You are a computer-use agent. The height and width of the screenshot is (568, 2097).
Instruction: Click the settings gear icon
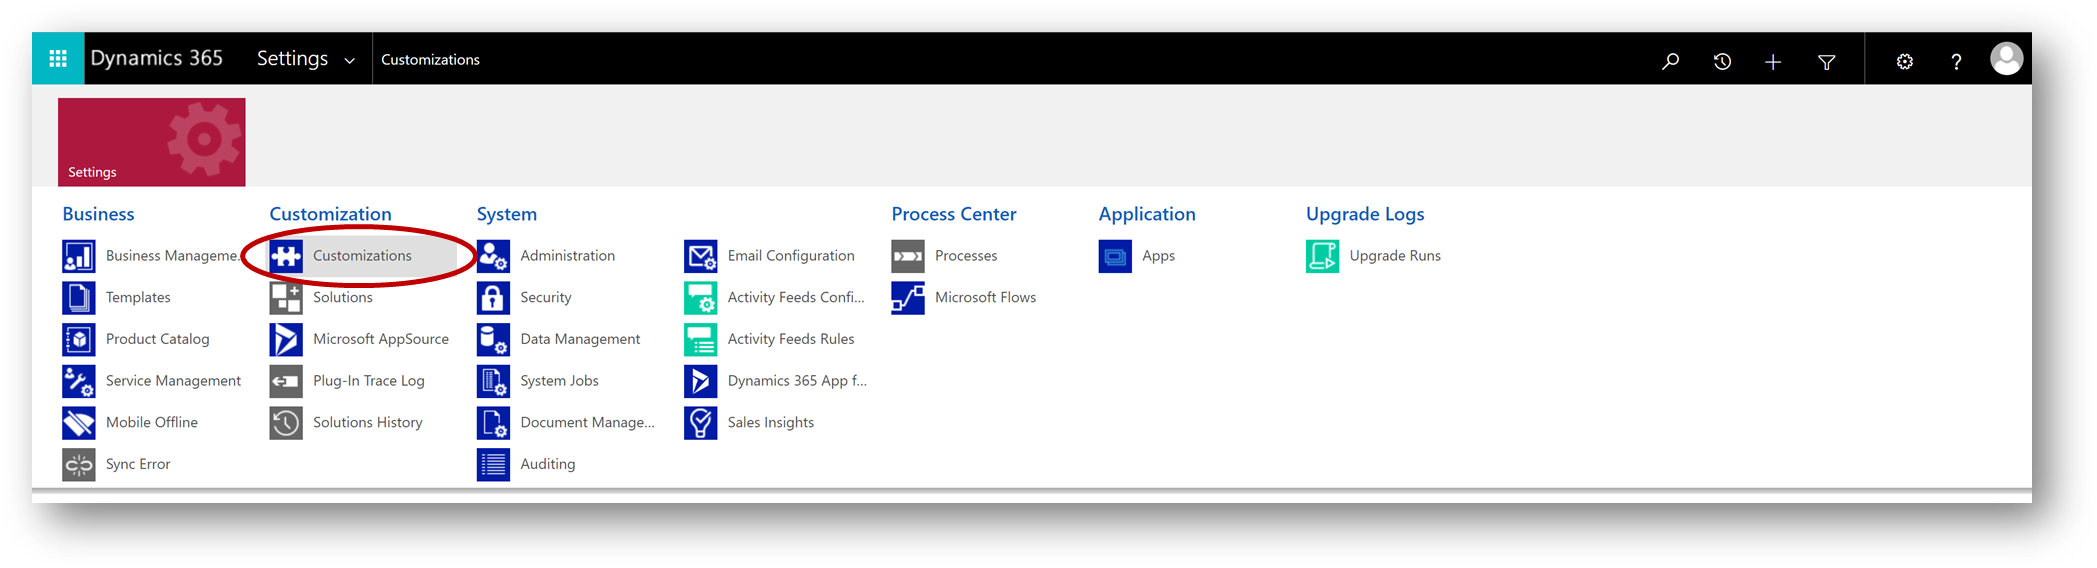pyautogui.click(x=1905, y=62)
